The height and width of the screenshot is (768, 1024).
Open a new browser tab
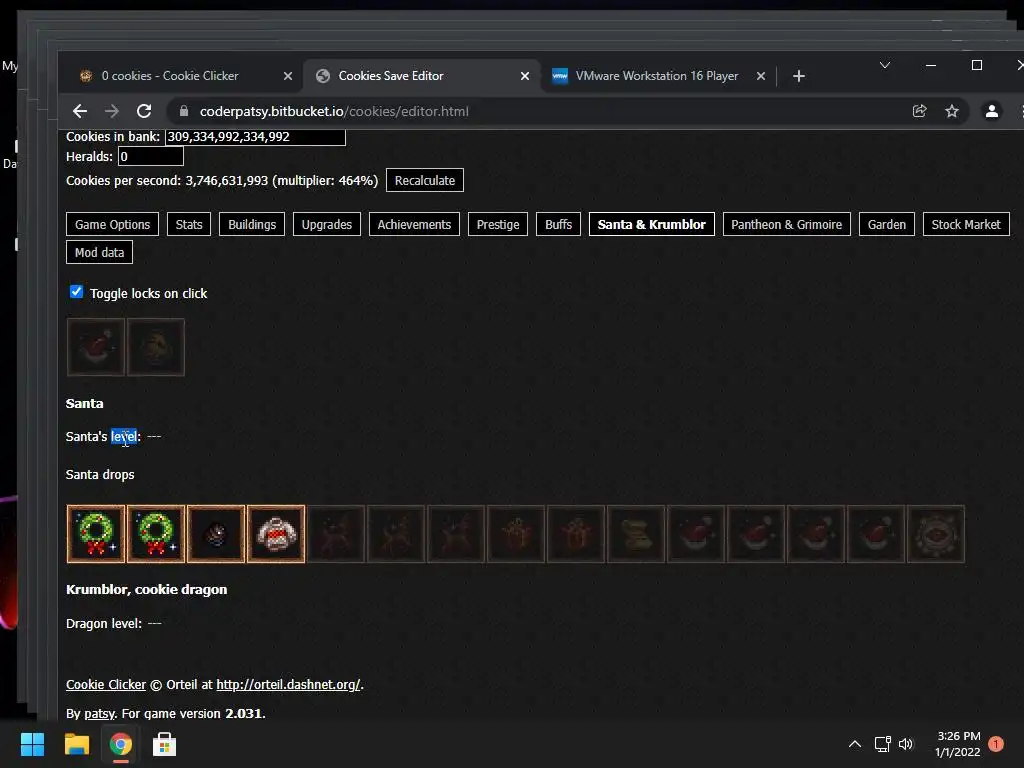(799, 76)
